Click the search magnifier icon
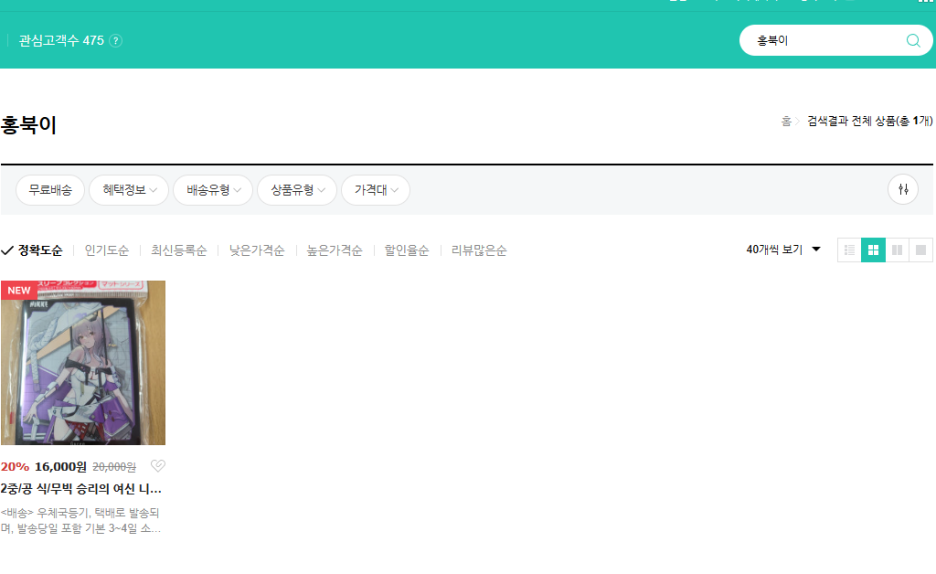The height and width of the screenshot is (574, 936). 913,41
